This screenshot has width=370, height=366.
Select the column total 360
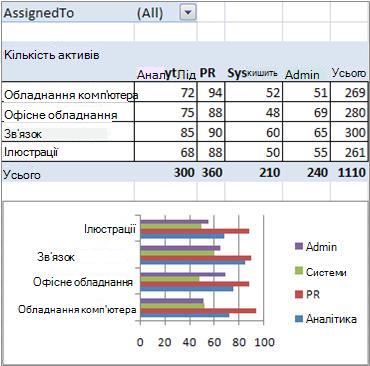[212, 172]
